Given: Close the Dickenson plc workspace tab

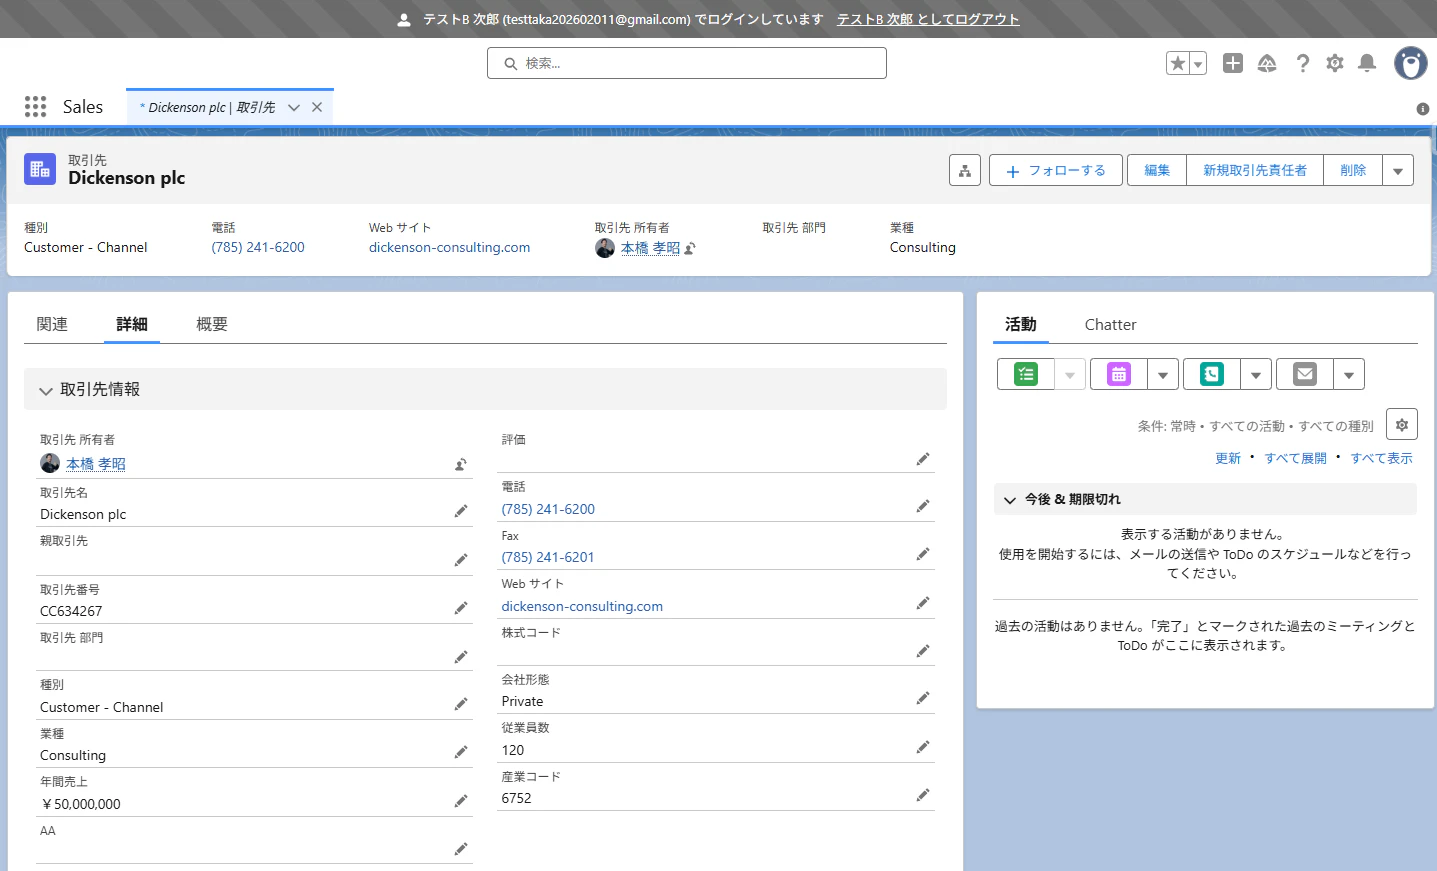Looking at the screenshot, I should pos(317,107).
